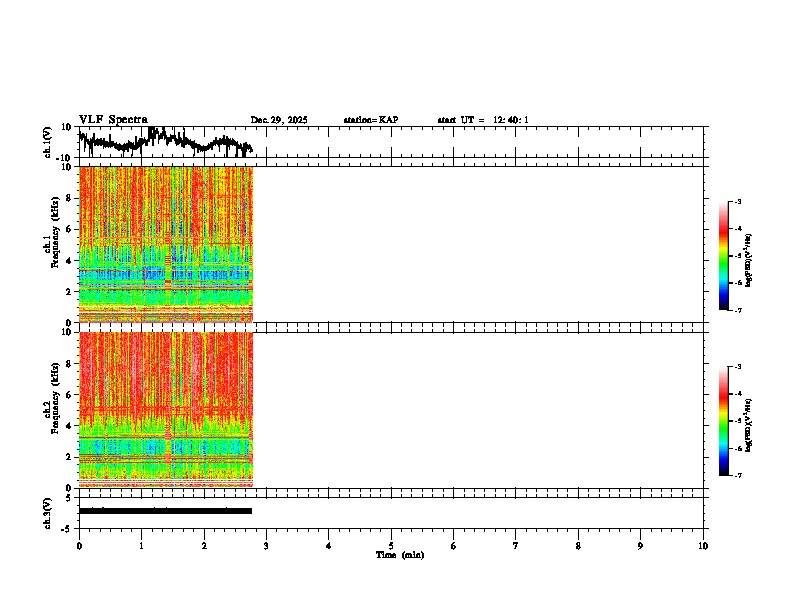Click the ch.2 spectrogram color image
This screenshot has height=612, width=792.
tap(166, 410)
